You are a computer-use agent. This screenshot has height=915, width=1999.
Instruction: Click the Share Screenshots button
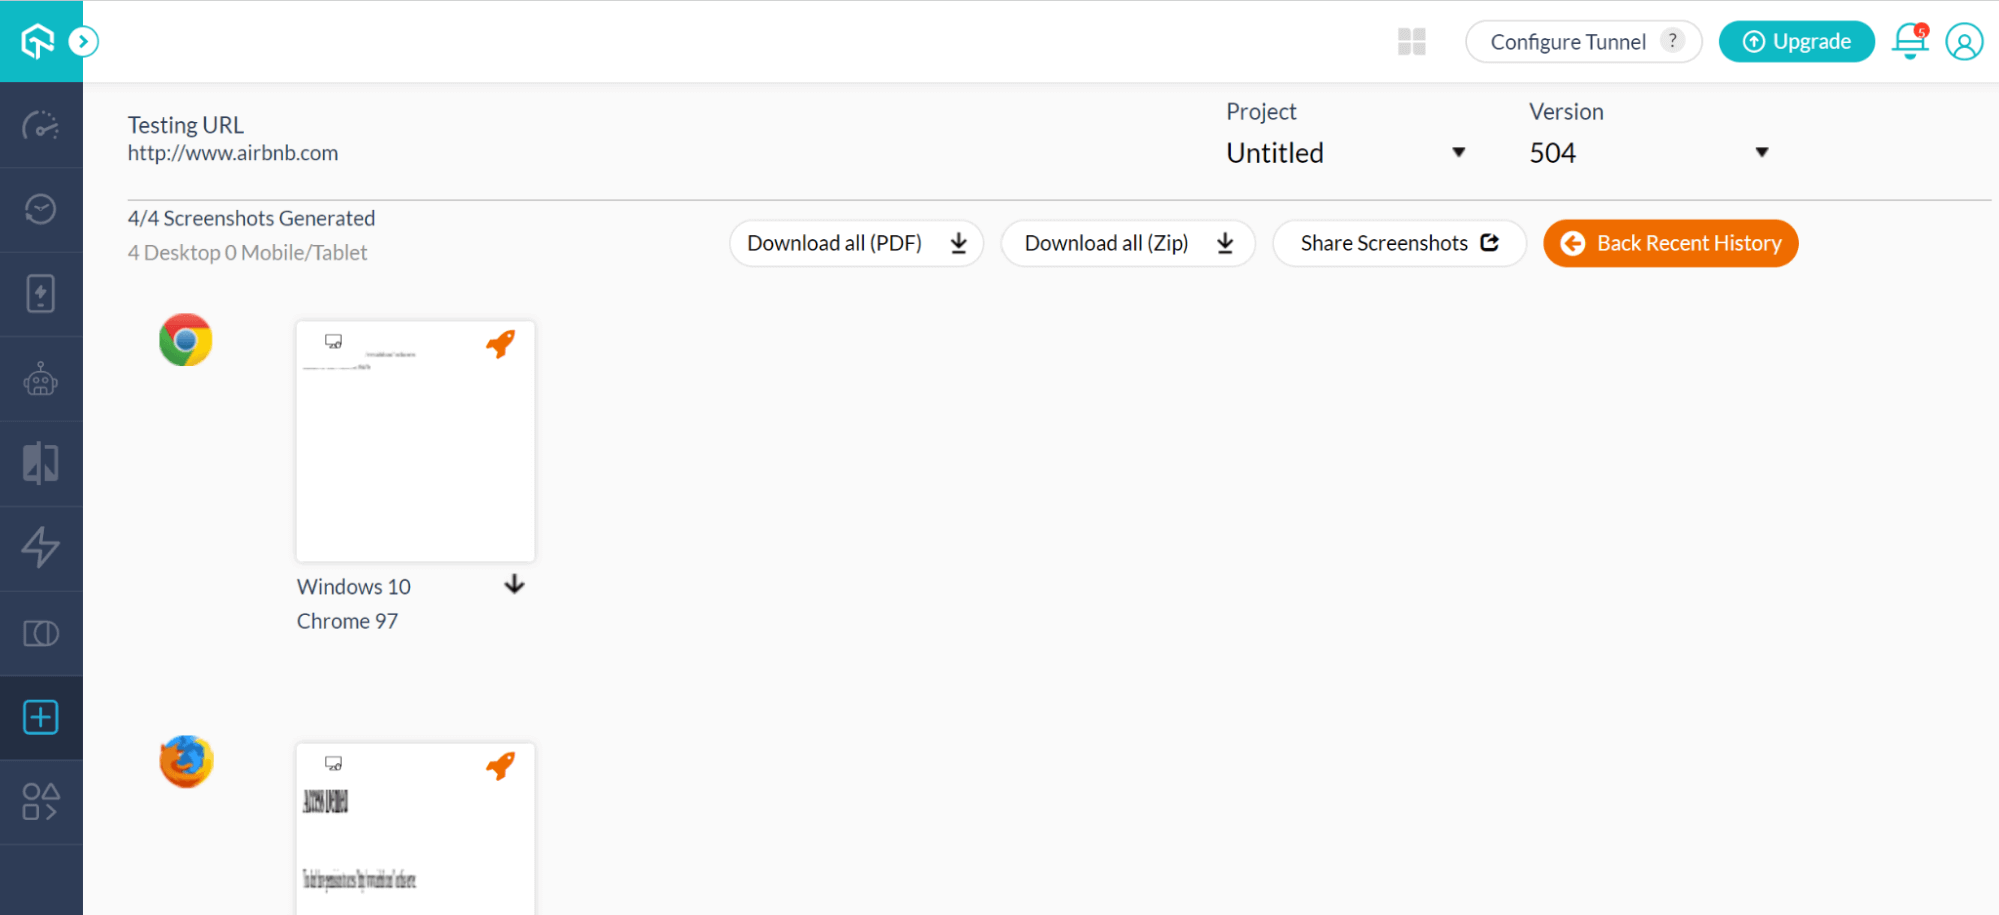click(1398, 243)
